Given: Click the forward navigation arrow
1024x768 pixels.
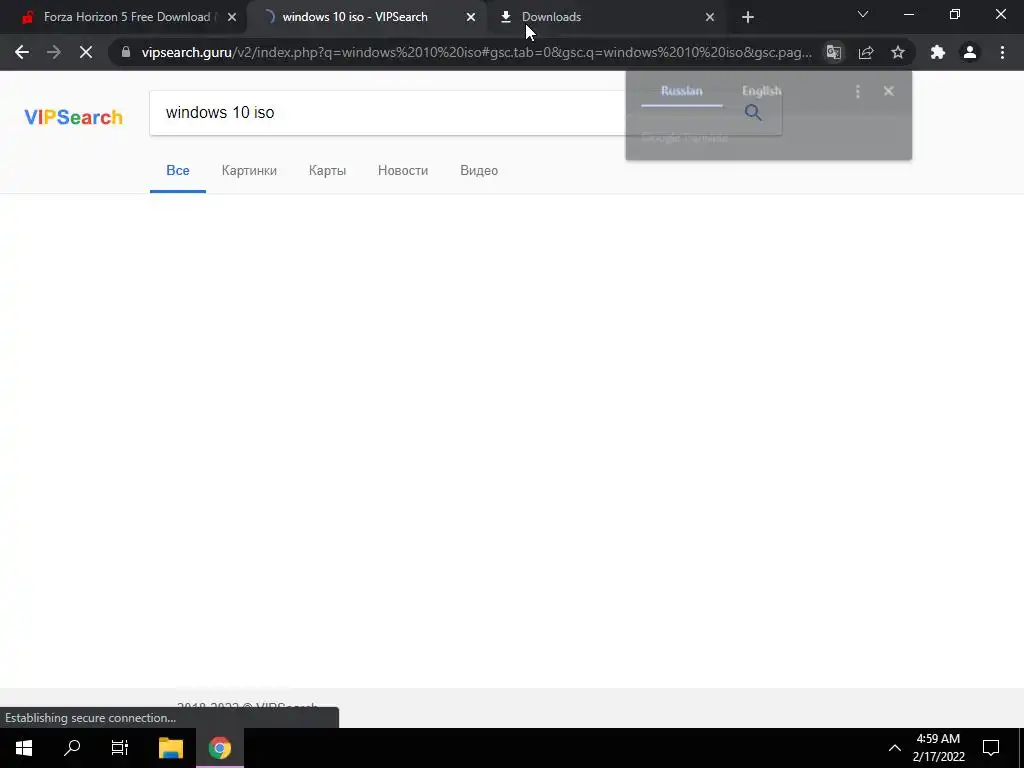Looking at the screenshot, I should pos(54,52).
